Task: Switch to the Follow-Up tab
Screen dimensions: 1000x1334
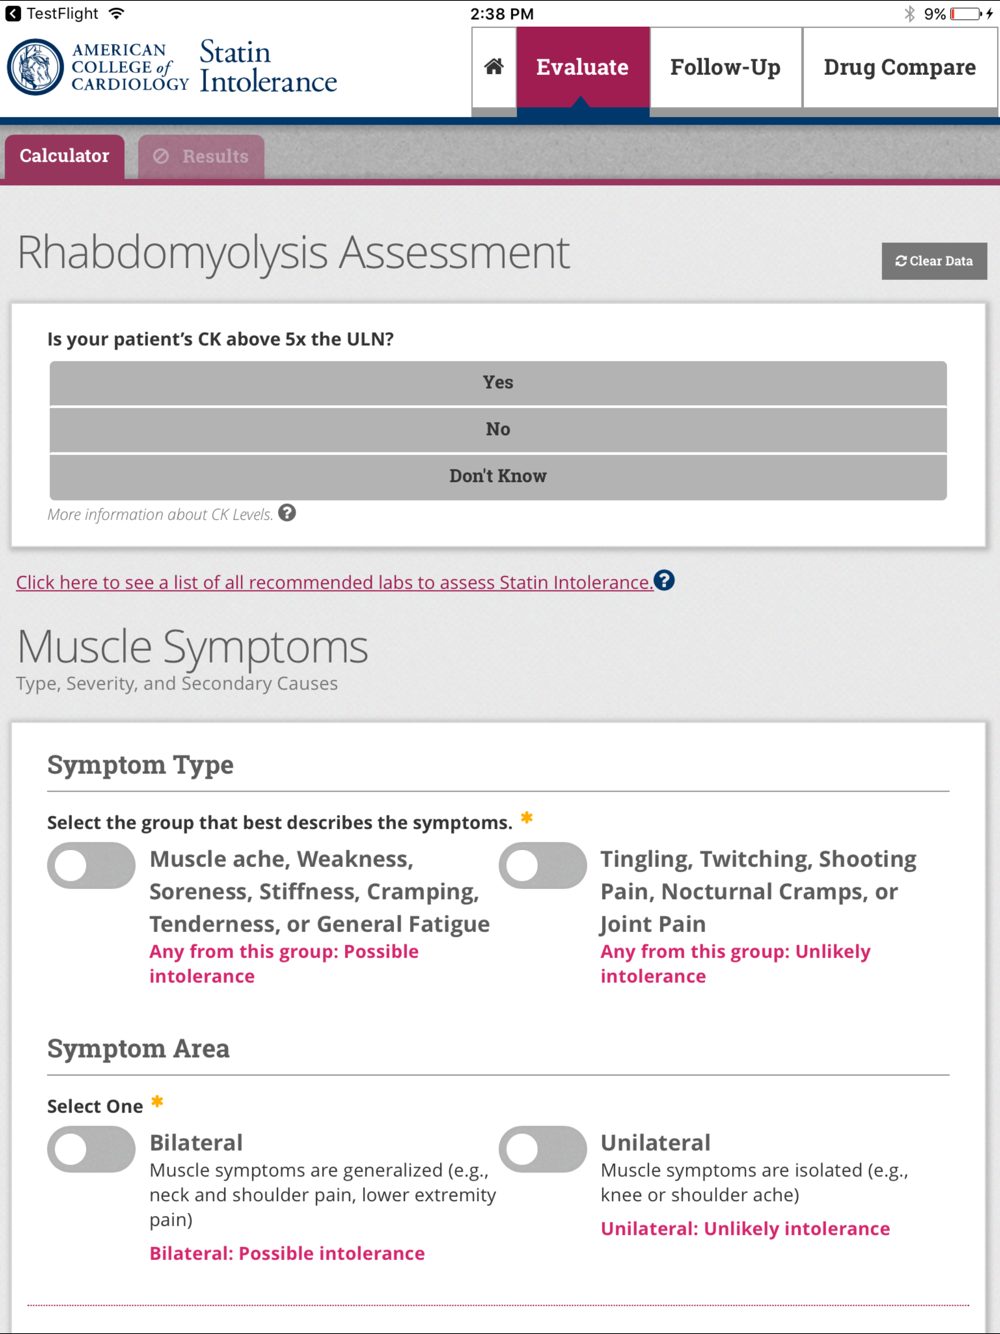Action: (726, 67)
